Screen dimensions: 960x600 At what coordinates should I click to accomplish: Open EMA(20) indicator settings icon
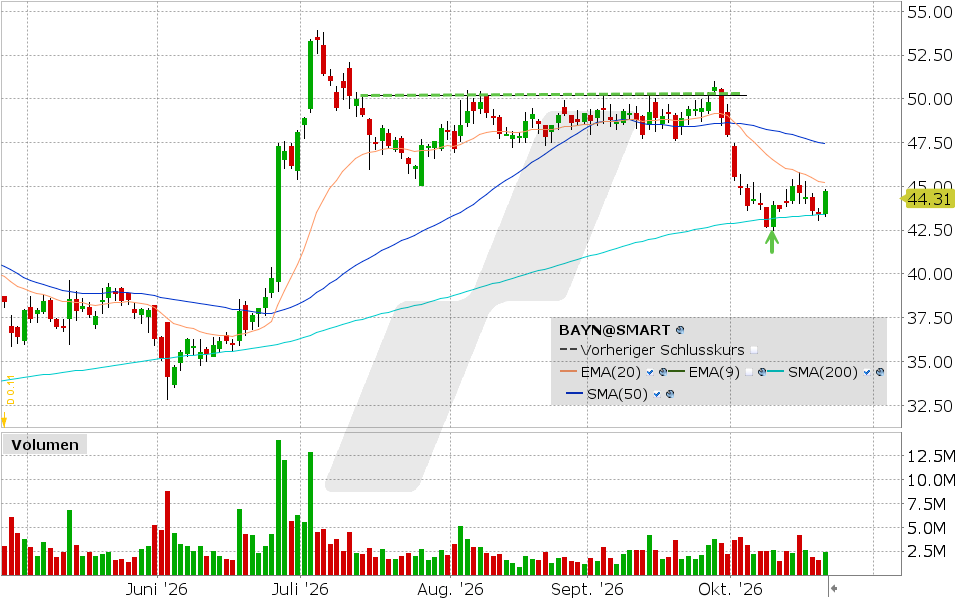click(663, 372)
